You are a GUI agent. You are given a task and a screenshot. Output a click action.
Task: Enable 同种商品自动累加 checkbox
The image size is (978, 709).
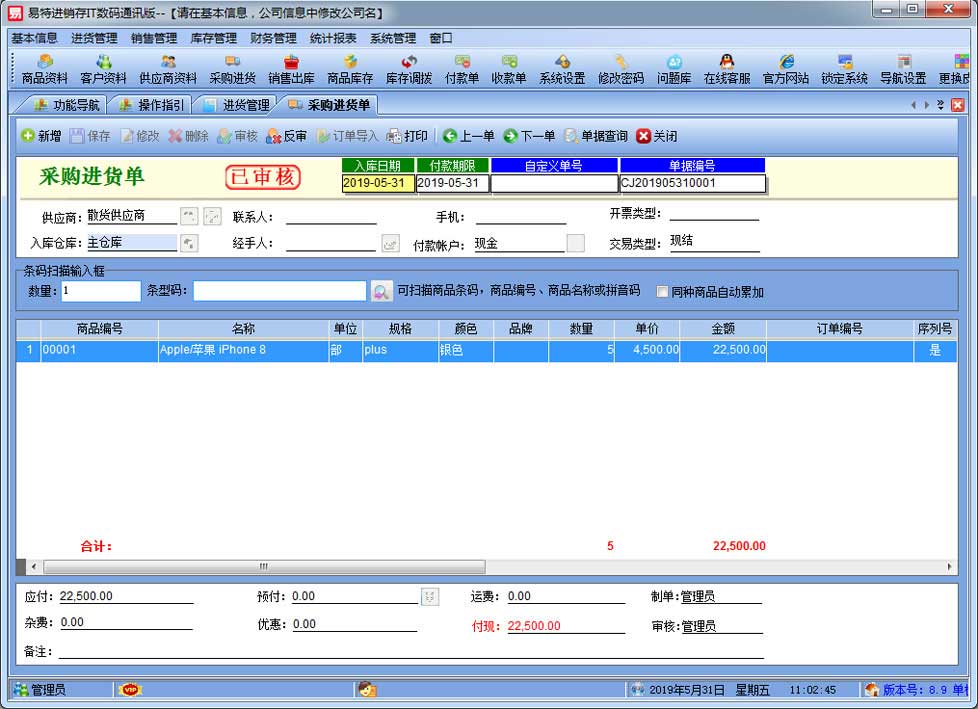click(x=662, y=292)
